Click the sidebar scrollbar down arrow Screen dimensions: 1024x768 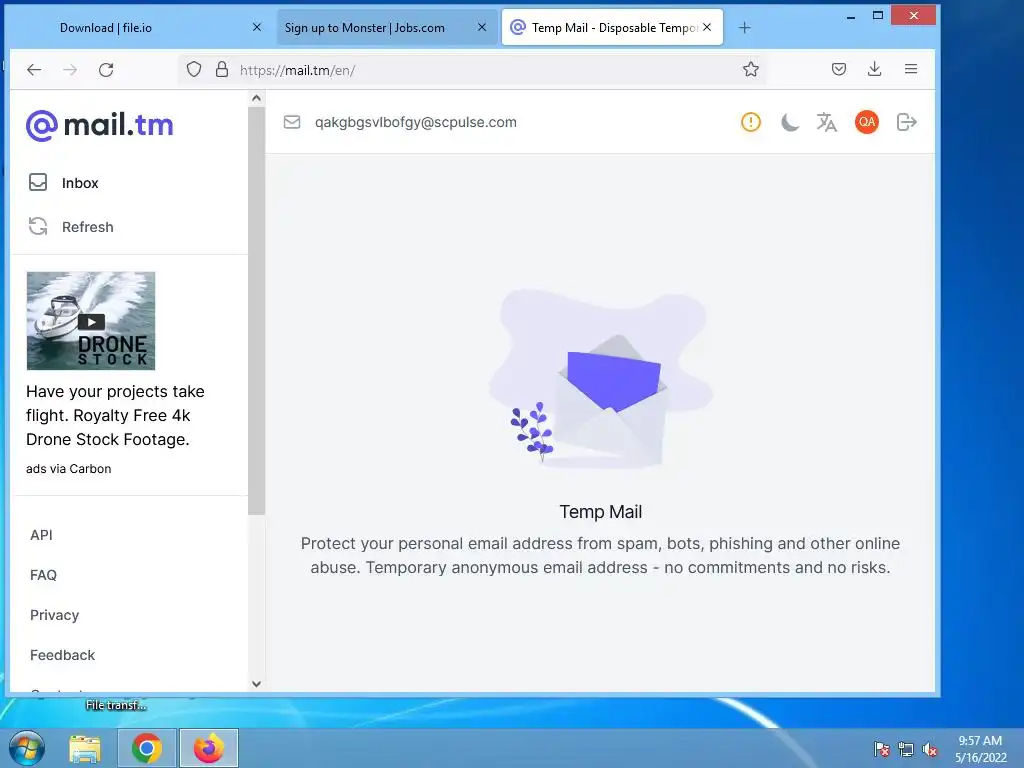257,684
